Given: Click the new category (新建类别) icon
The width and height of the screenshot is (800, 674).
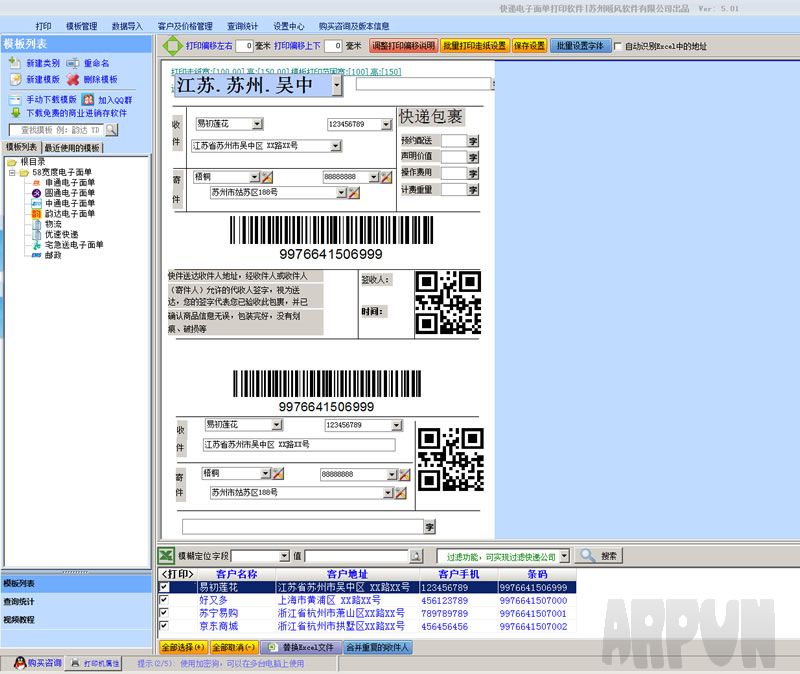Looking at the screenshot, I should tap(15, 63).
